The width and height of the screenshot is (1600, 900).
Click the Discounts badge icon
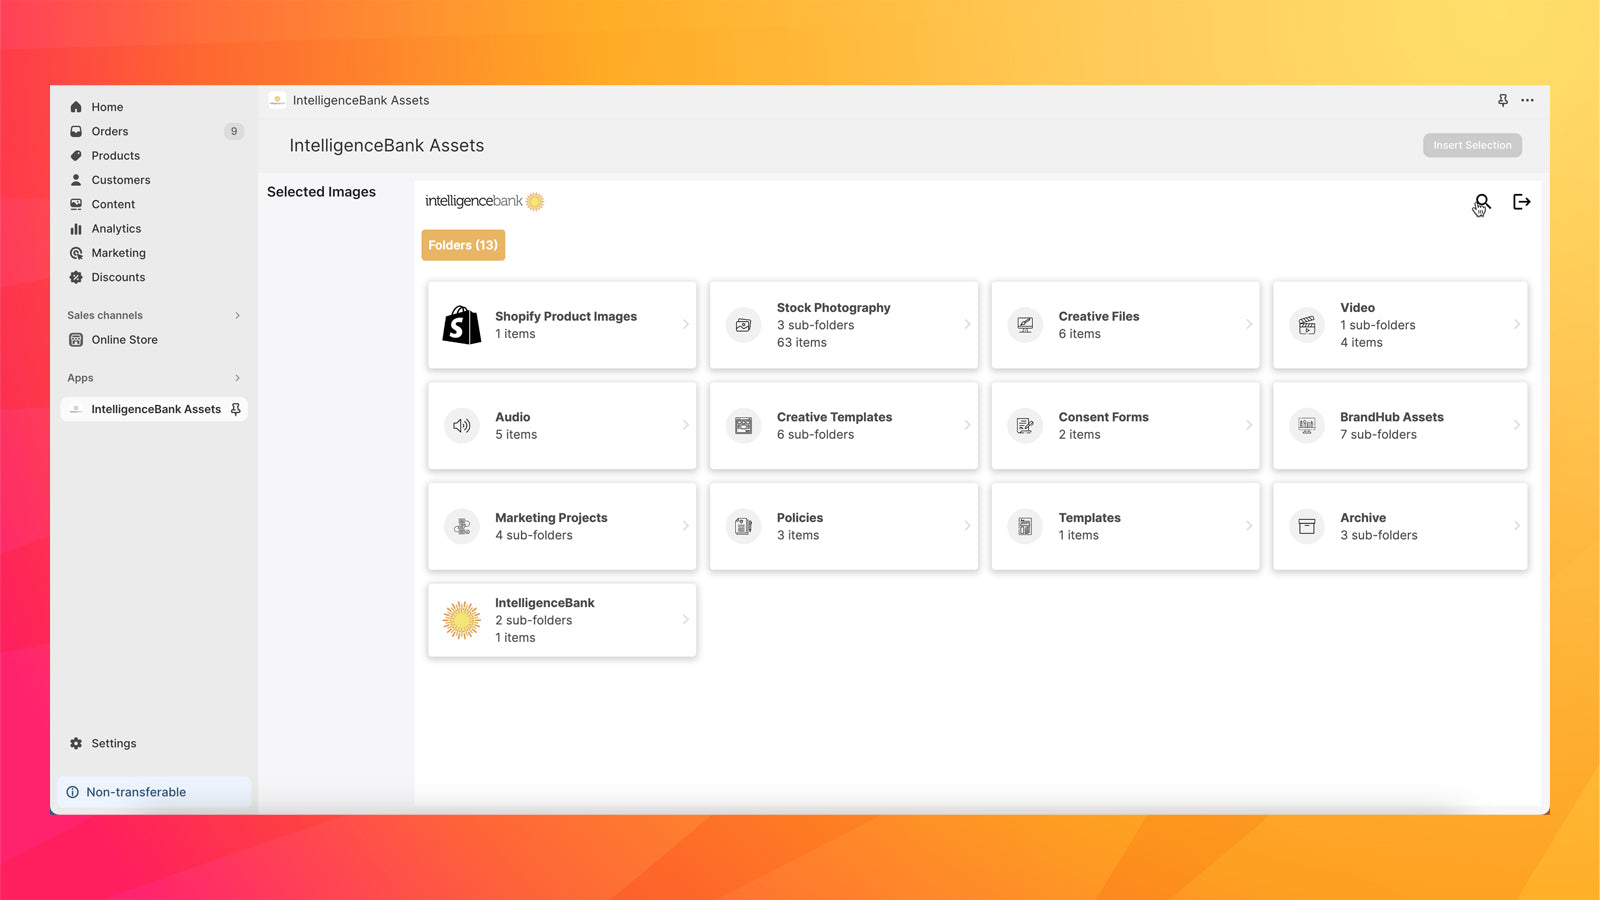pos(76,277)
